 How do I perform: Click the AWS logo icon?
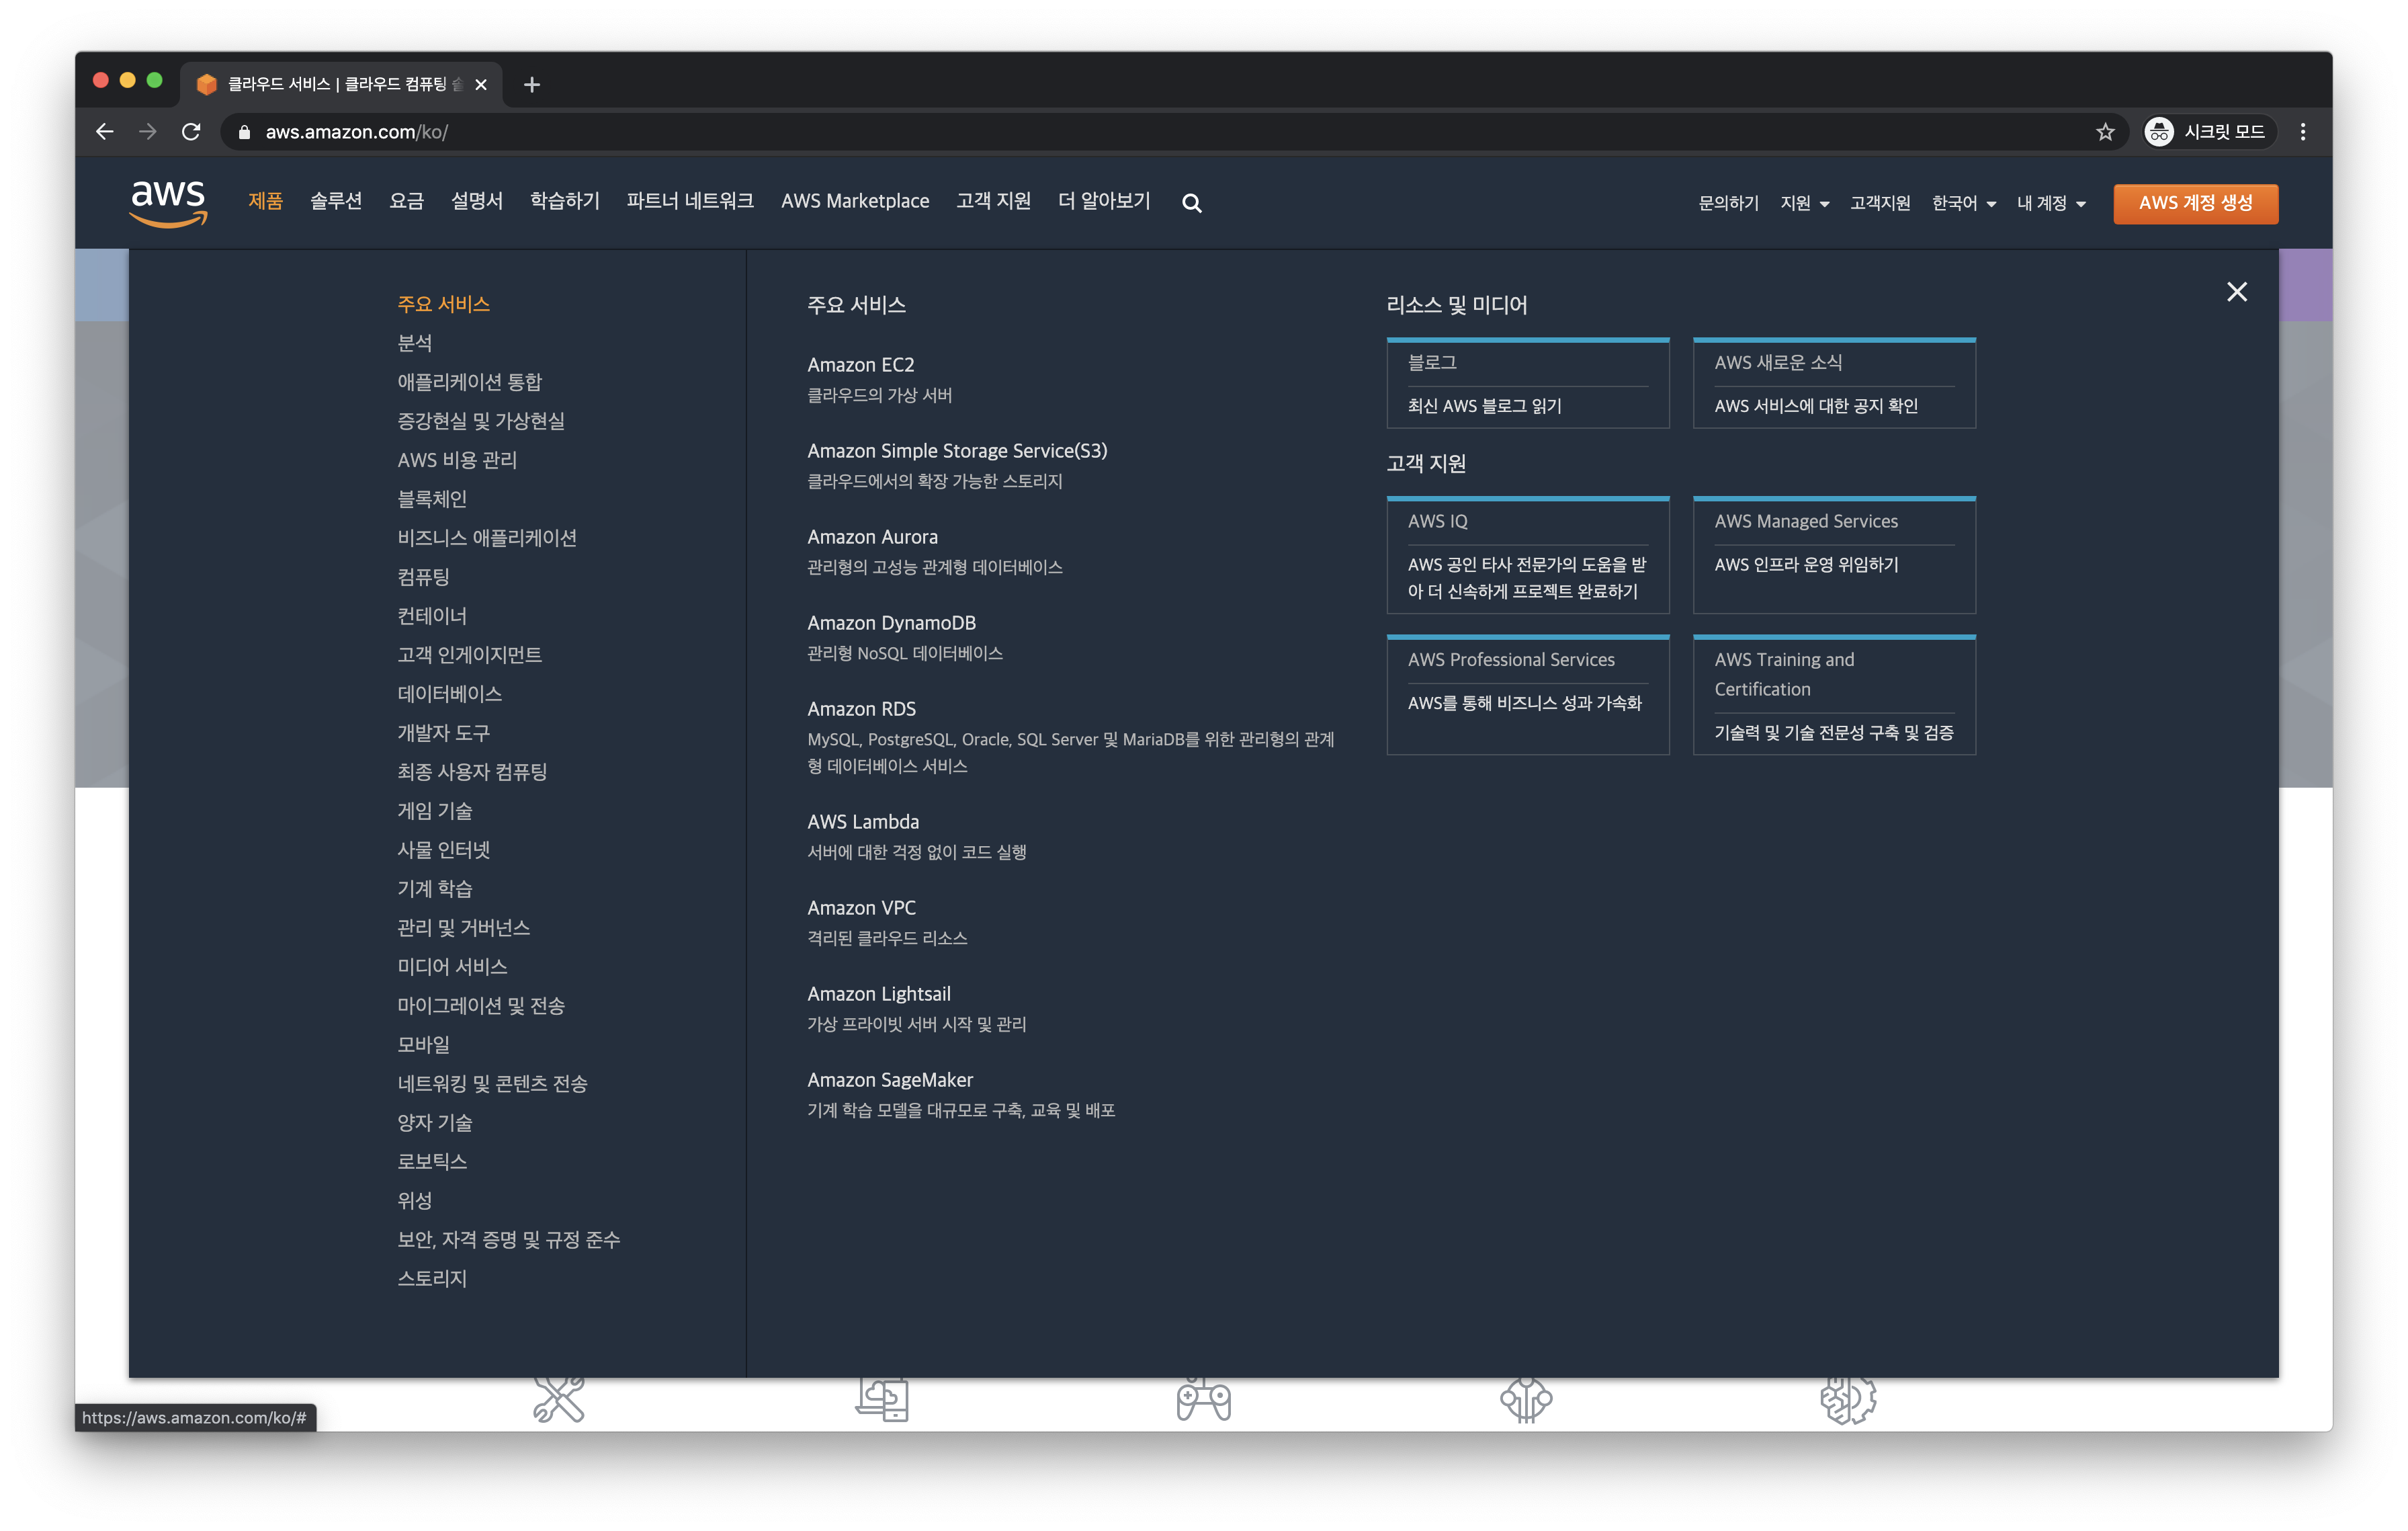click(x=168, y=202)
